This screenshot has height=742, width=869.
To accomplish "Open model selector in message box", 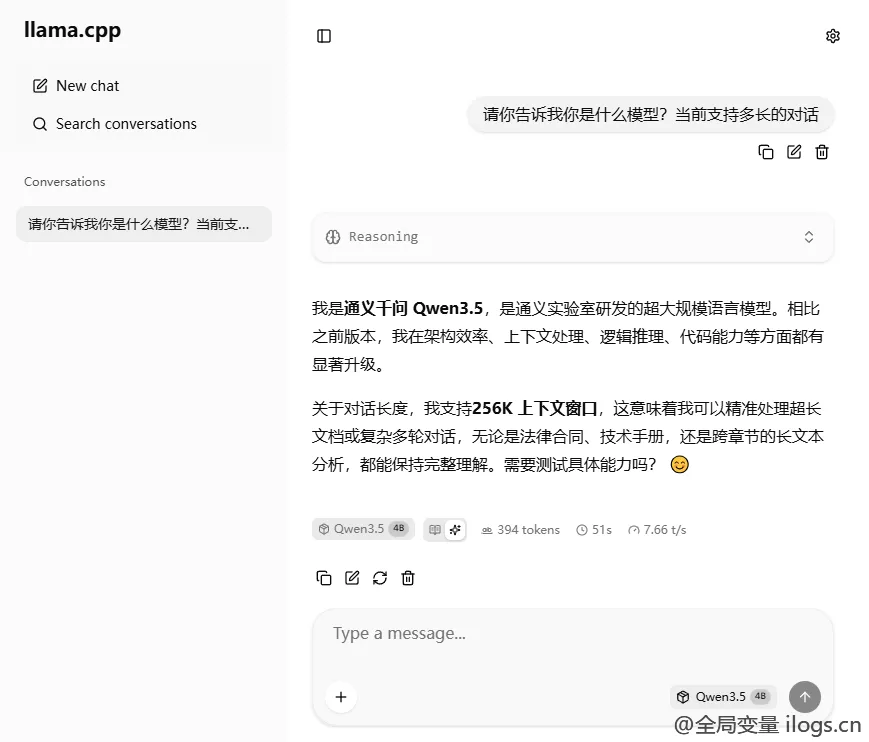I will (x=722, y=697).
